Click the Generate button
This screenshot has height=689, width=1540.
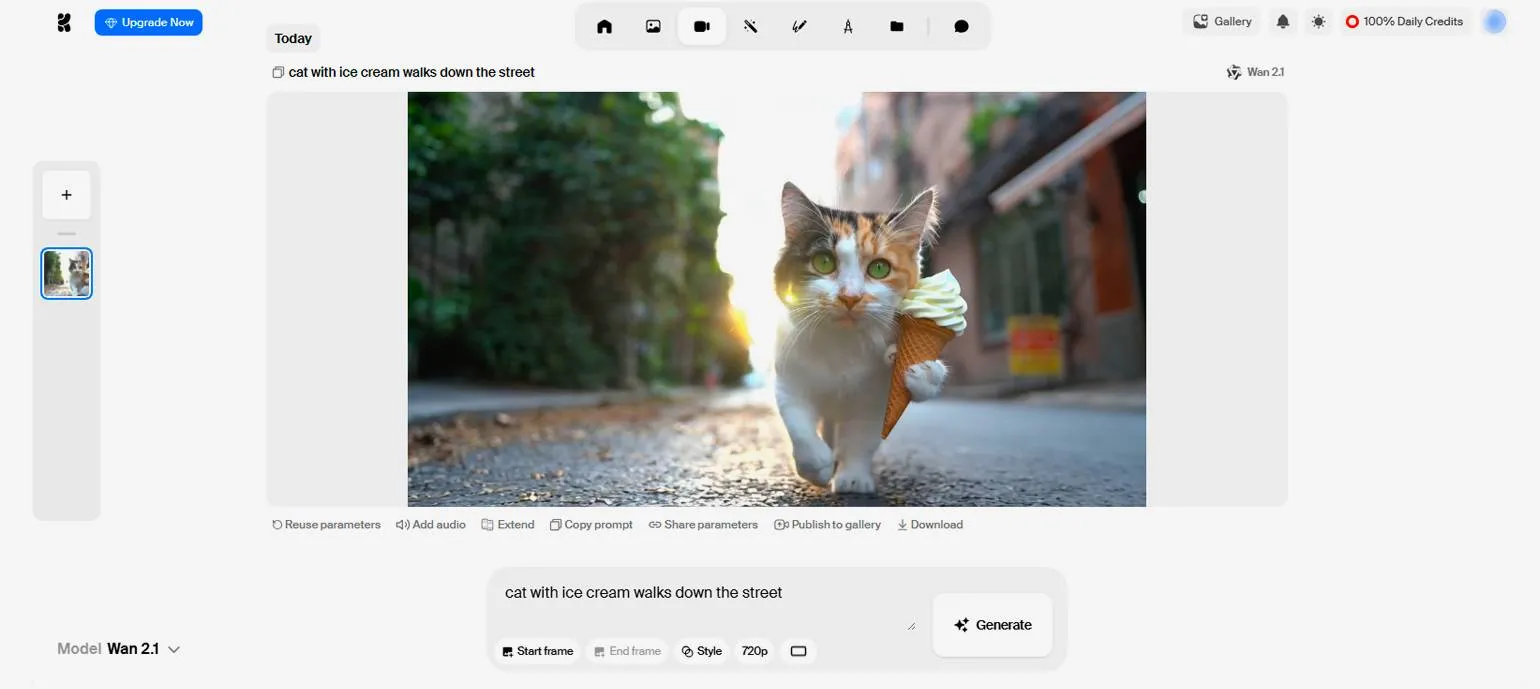point(992,625)
